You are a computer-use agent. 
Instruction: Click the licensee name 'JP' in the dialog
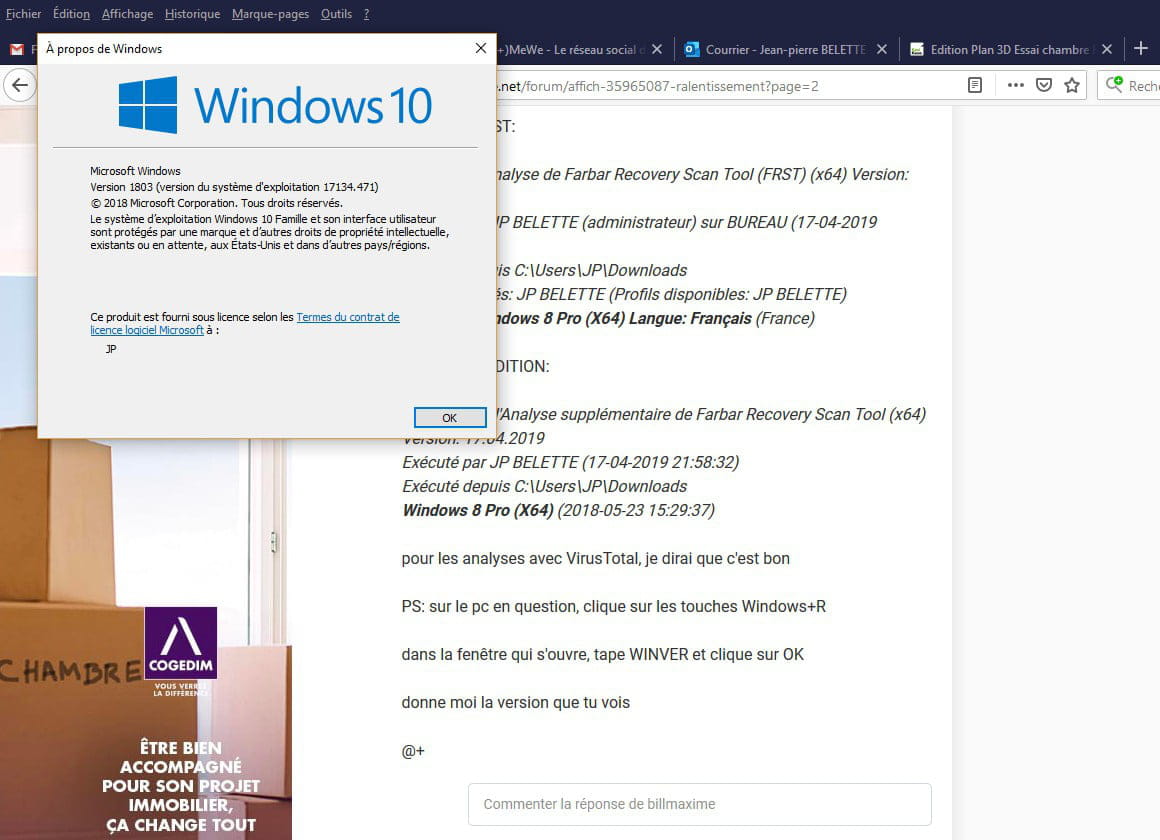coord(111,349)
